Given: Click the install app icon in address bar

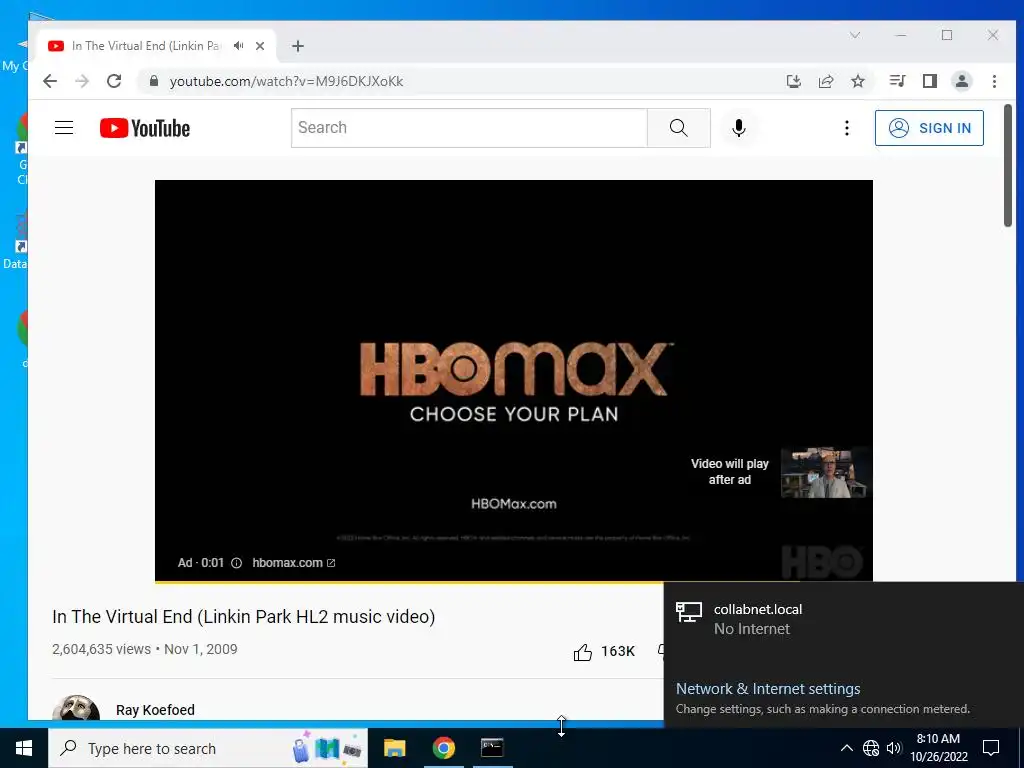Looking at the screenshot, I should coord(793,81).
